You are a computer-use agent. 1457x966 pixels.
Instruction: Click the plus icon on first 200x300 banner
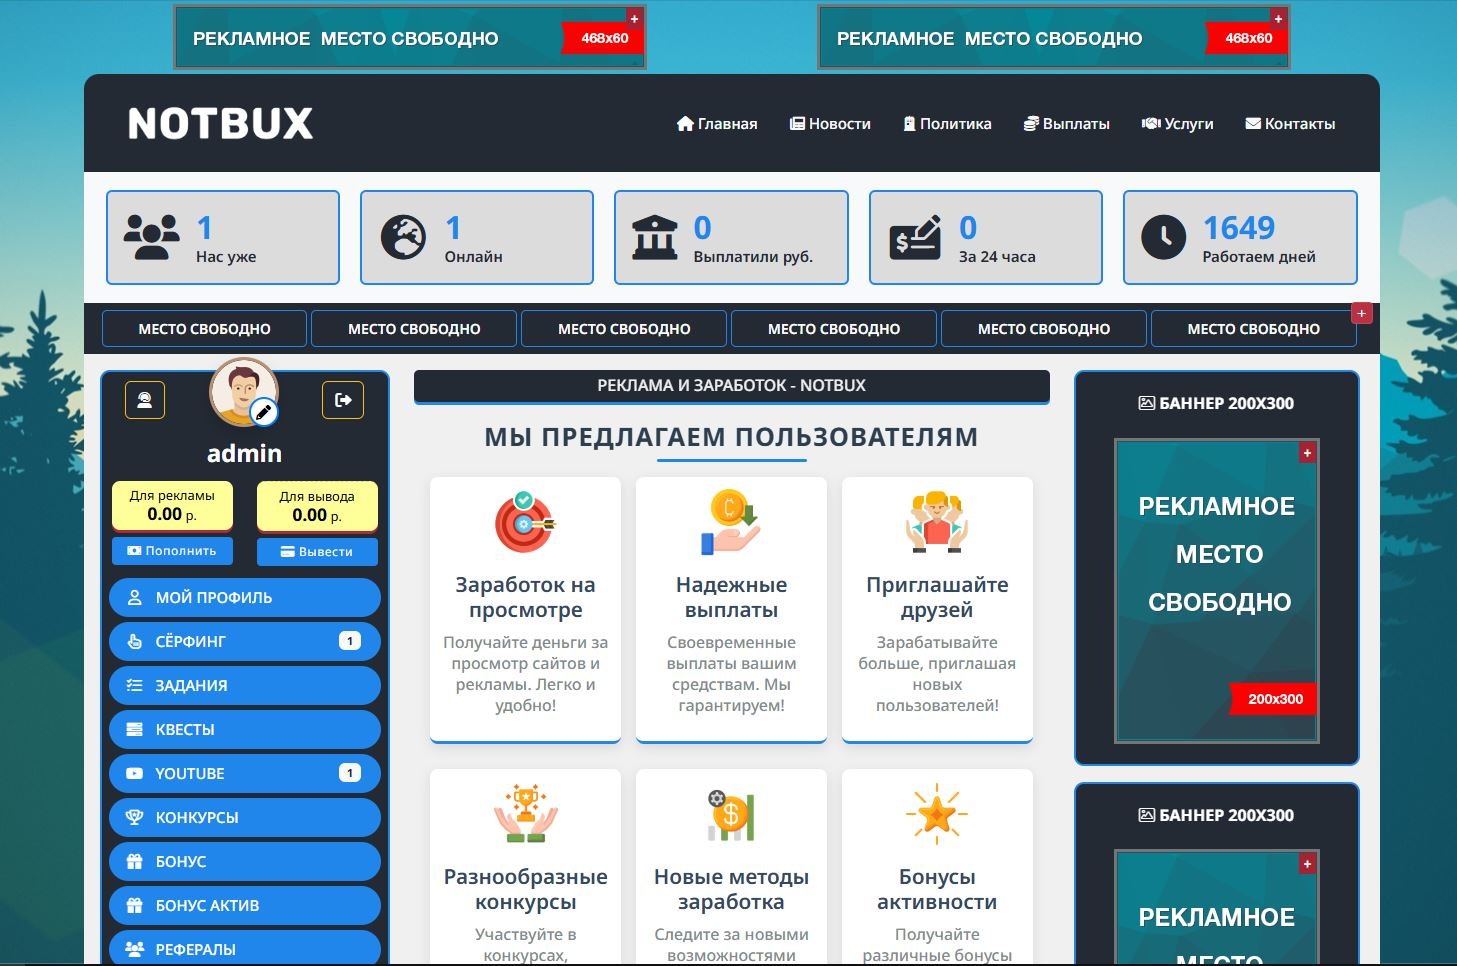pos(1307,453)
